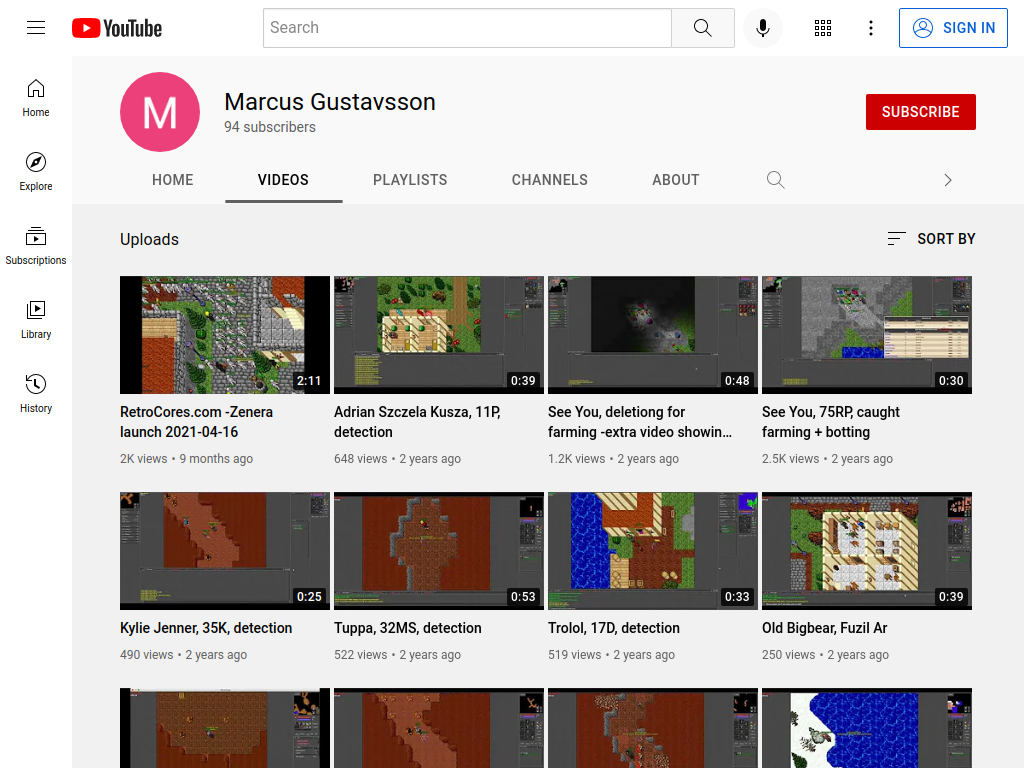
Task: Switch to the Home channel tab
Action: pos(172,180)
